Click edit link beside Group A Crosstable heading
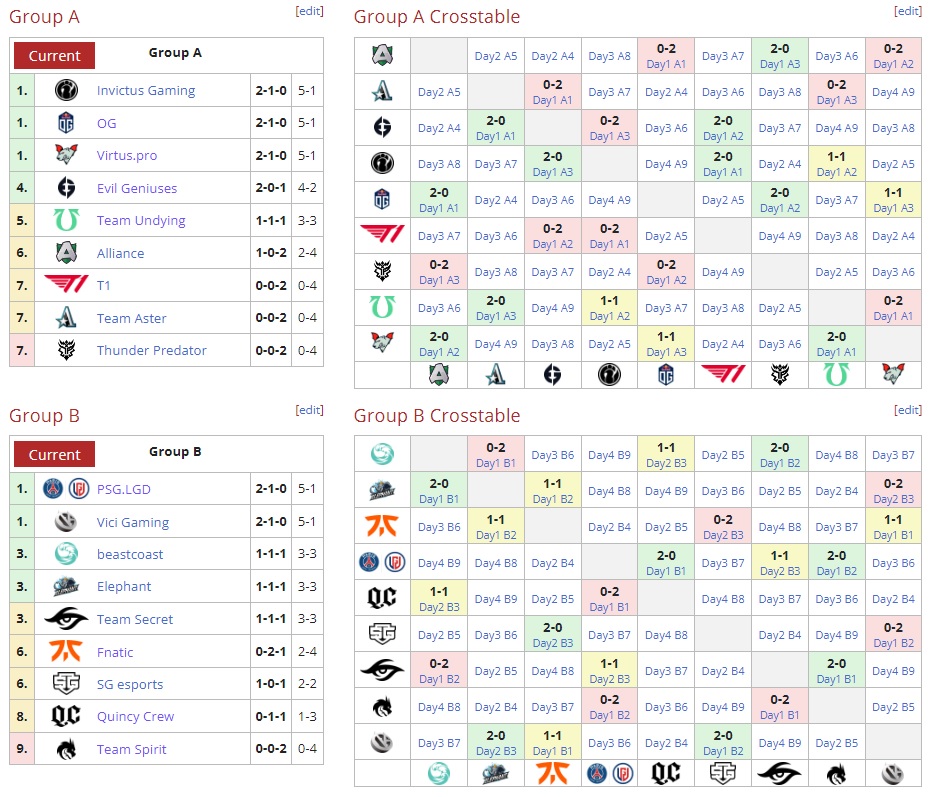929x797 pixels. point(907,11)
